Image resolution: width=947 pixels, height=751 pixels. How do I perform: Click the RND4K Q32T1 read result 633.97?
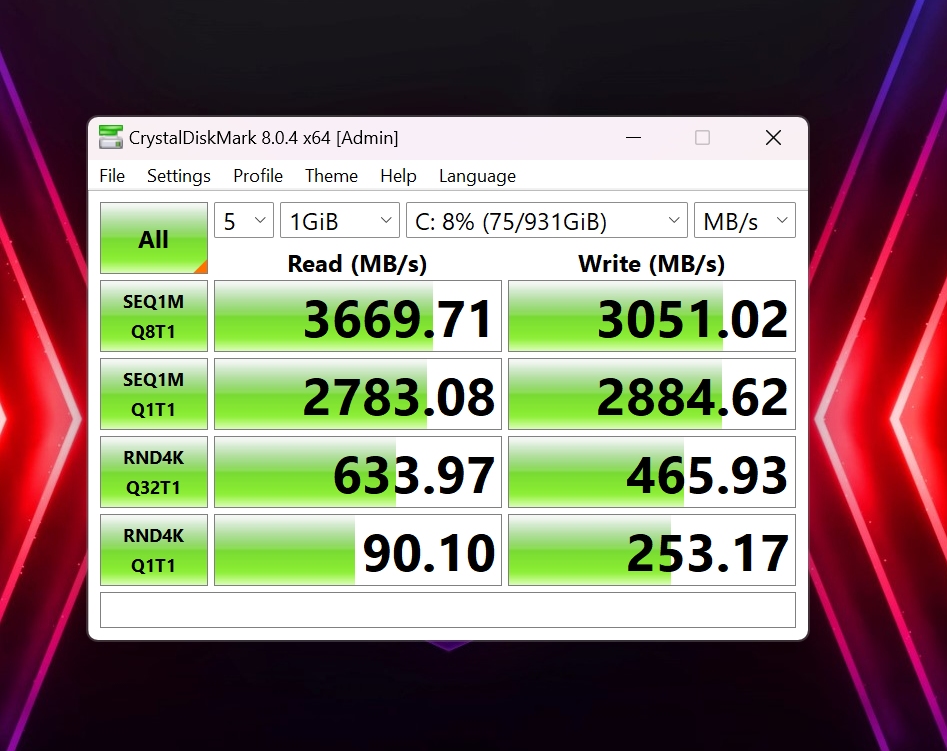click(x=358, y=472)
